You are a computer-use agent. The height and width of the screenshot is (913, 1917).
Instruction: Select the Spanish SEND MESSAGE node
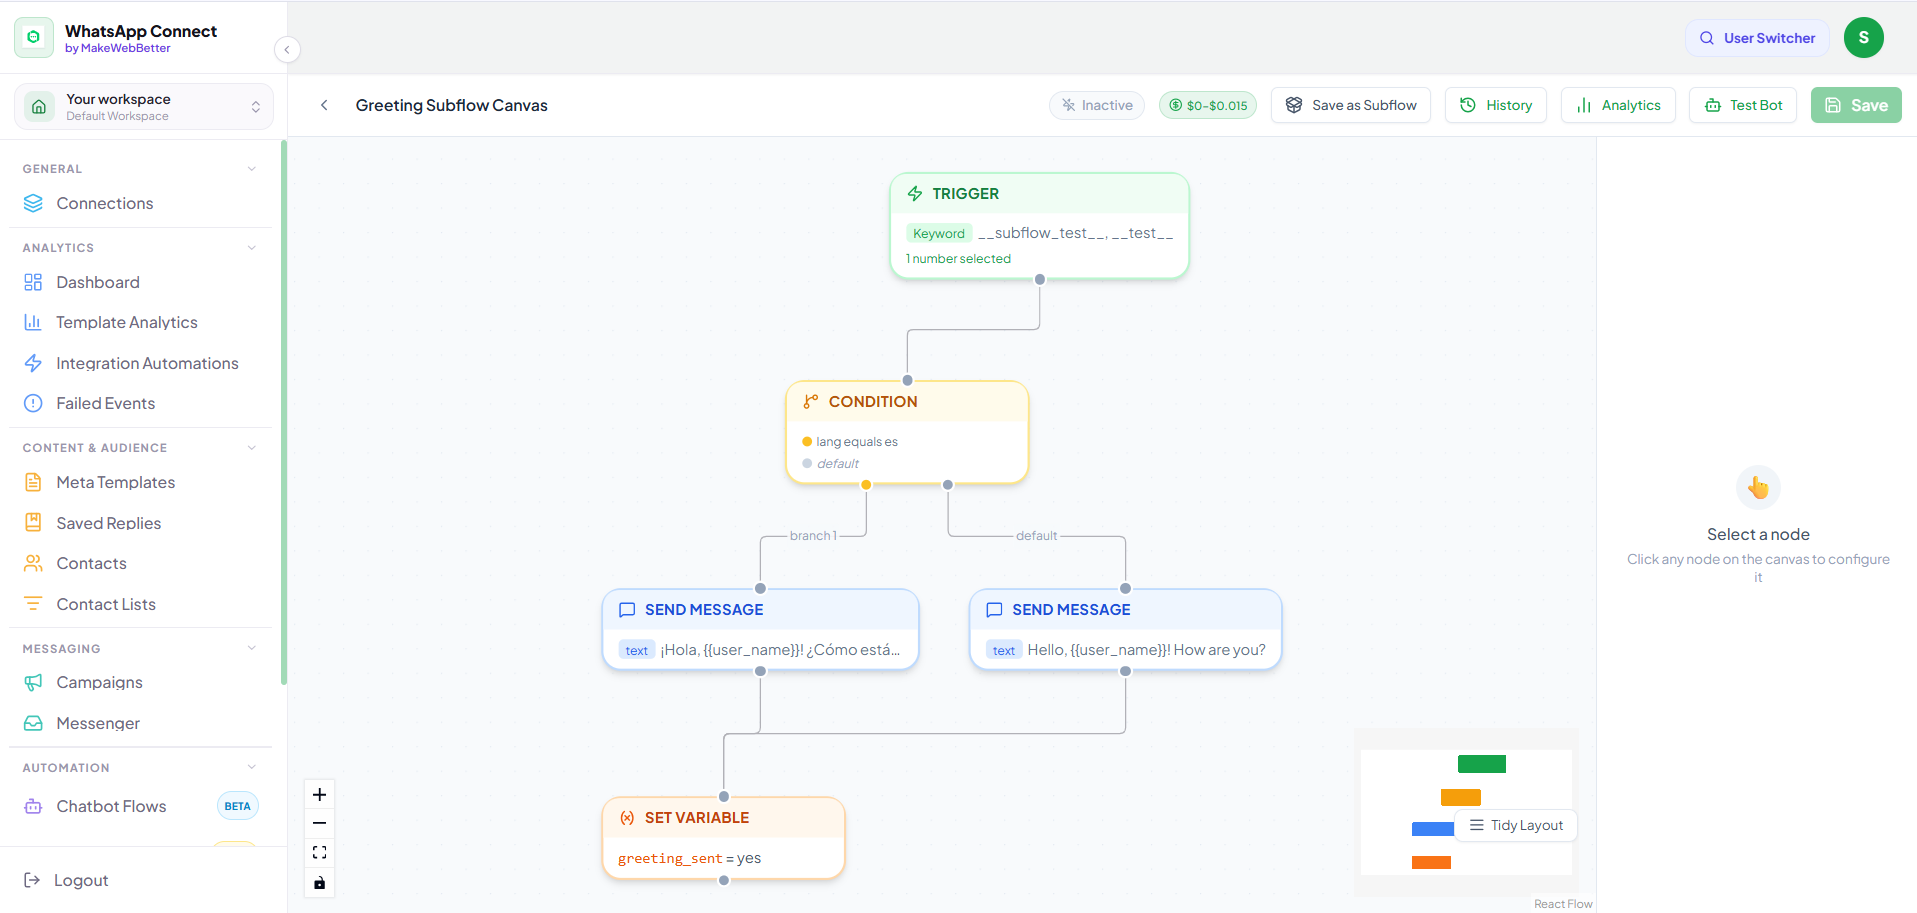click(x=760, y=629)
